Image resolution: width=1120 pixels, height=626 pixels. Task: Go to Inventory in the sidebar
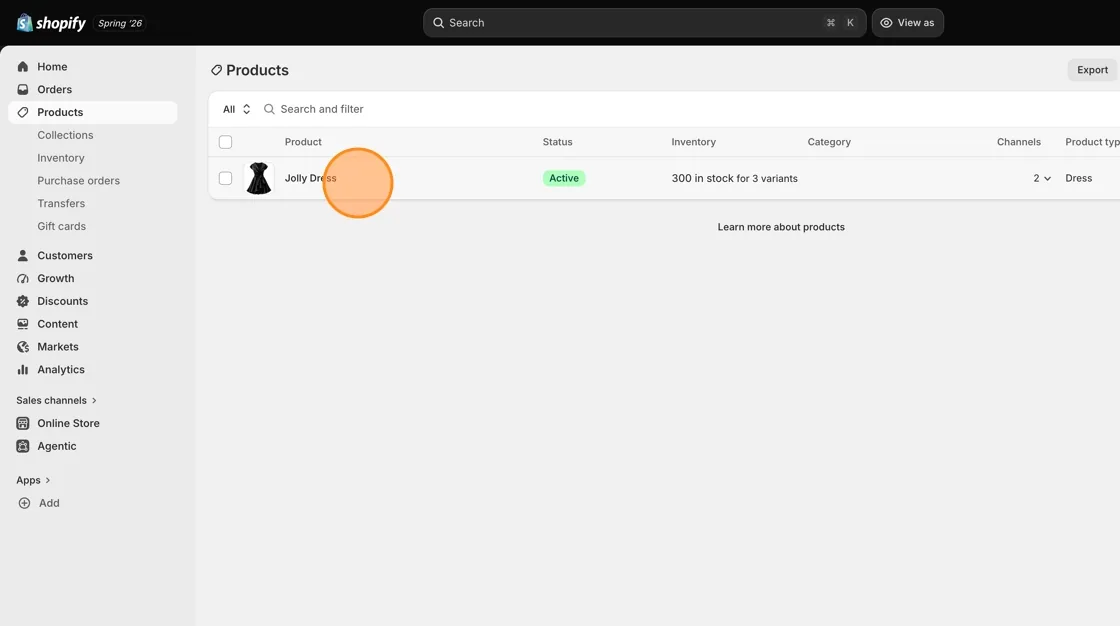[61, 158]
